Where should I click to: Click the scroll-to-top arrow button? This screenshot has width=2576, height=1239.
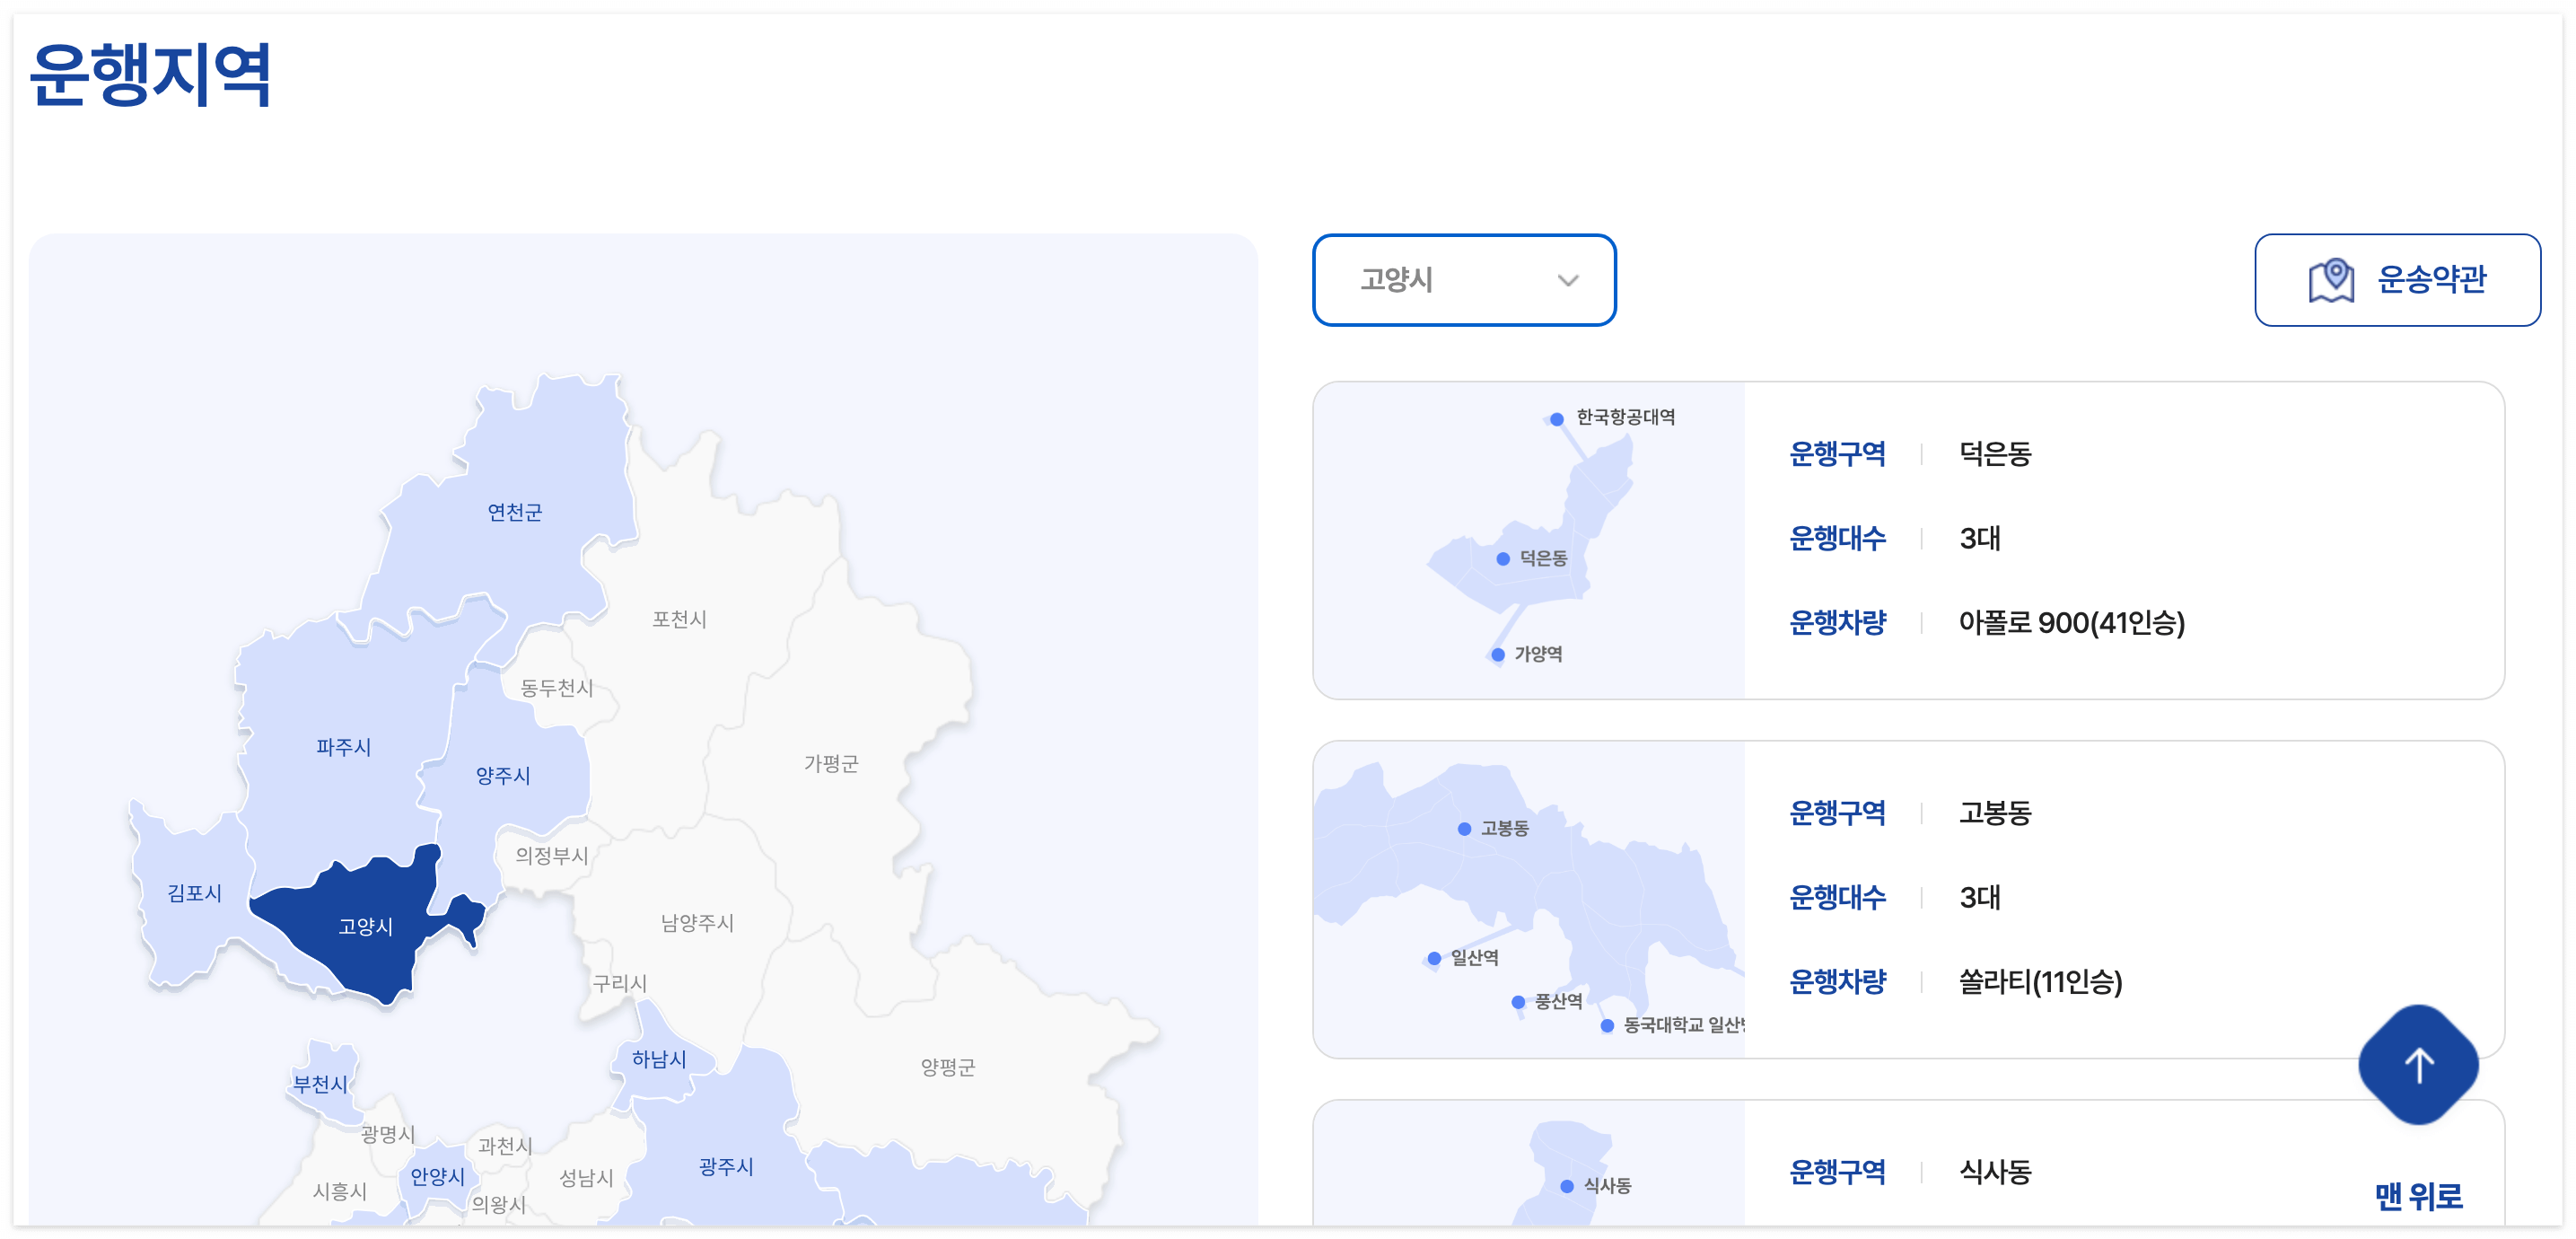click(x=2418, y=1065)
